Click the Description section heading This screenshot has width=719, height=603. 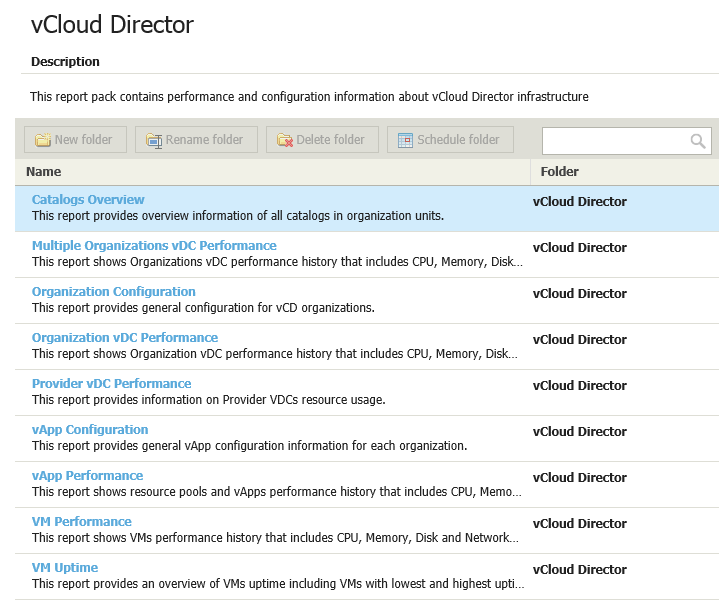(x=65, y=61)
